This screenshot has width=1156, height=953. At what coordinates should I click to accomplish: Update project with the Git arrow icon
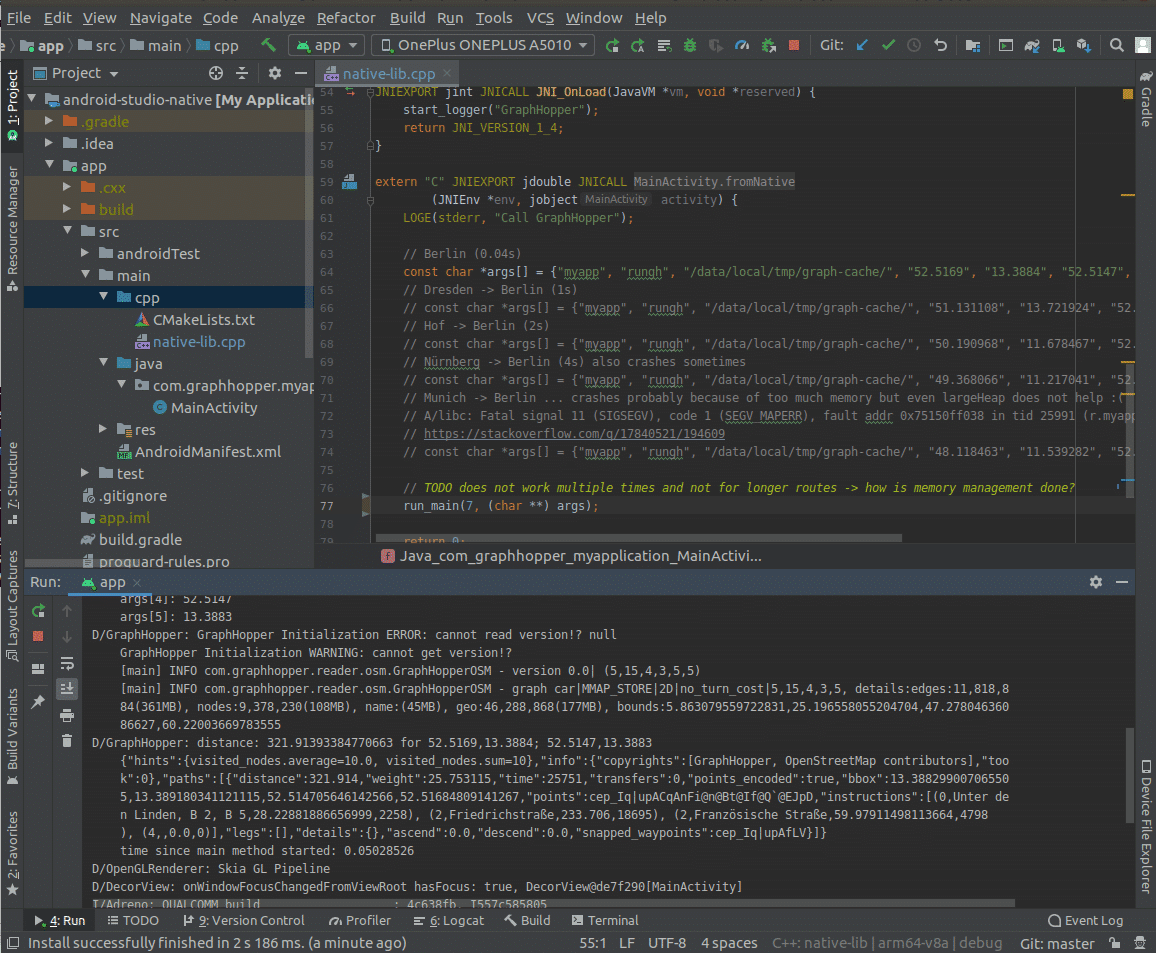tap(862, 45)
